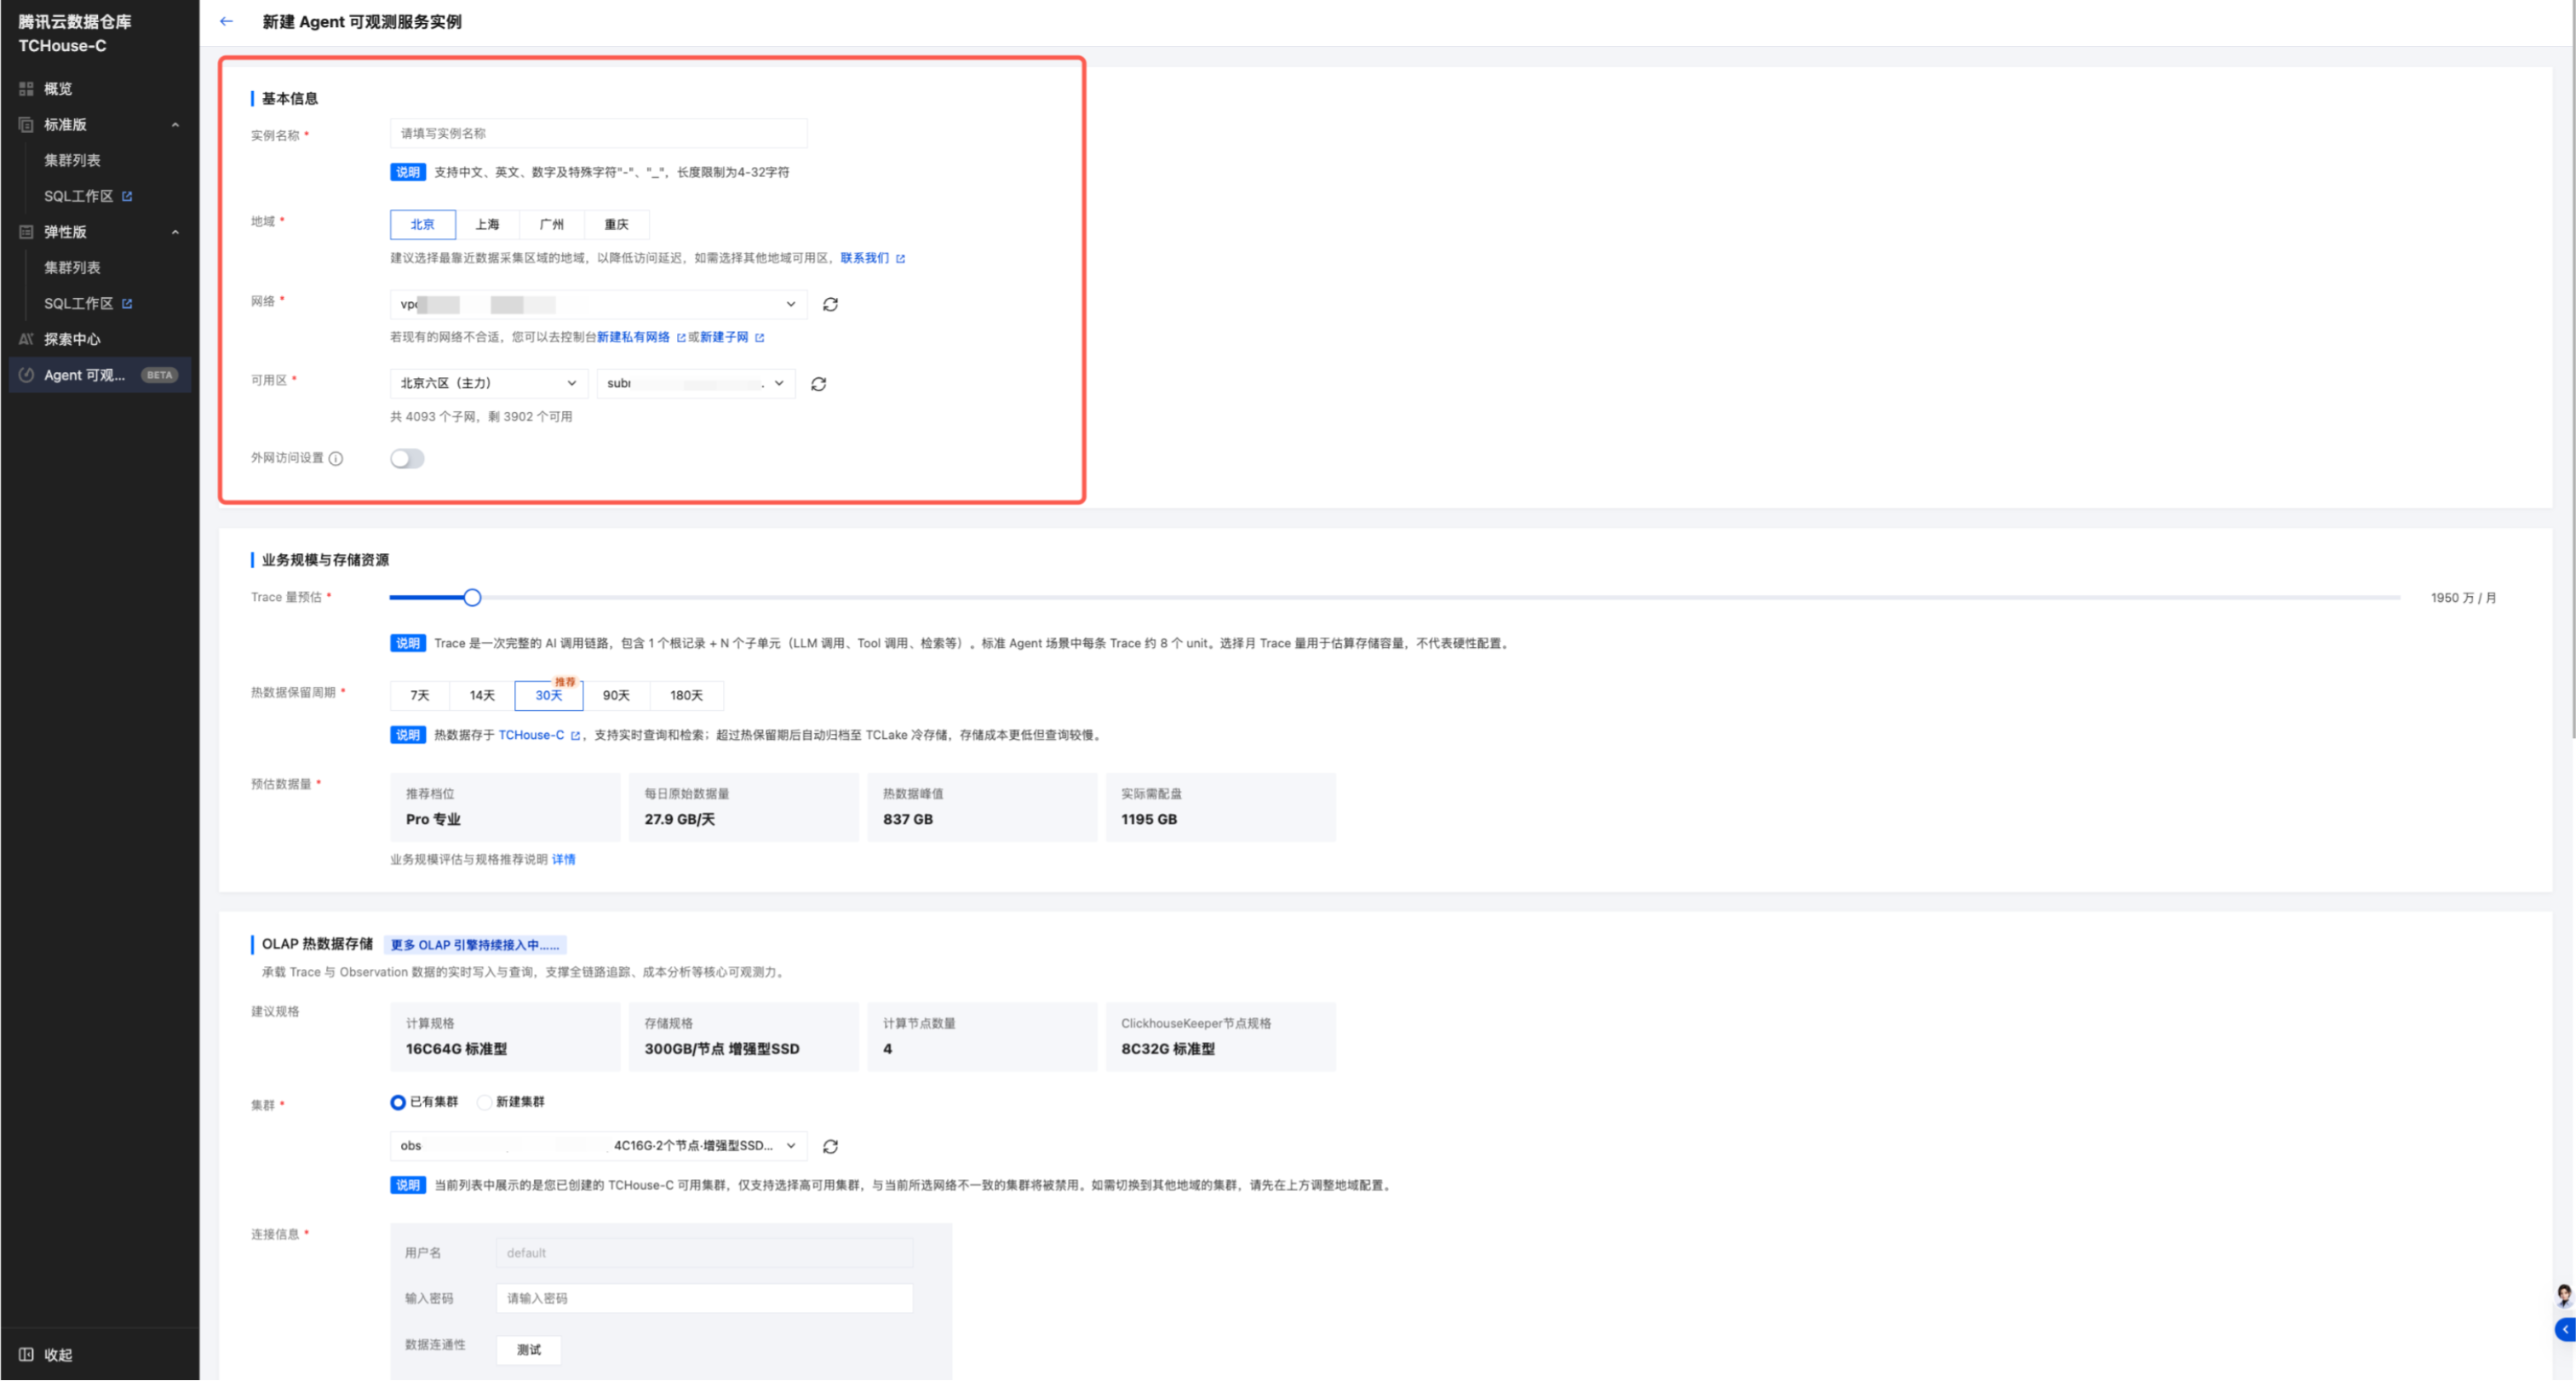Screen dimensions: 2576x1381
Task: Open the subnet dropdown
Action: (x=696, y=383)
